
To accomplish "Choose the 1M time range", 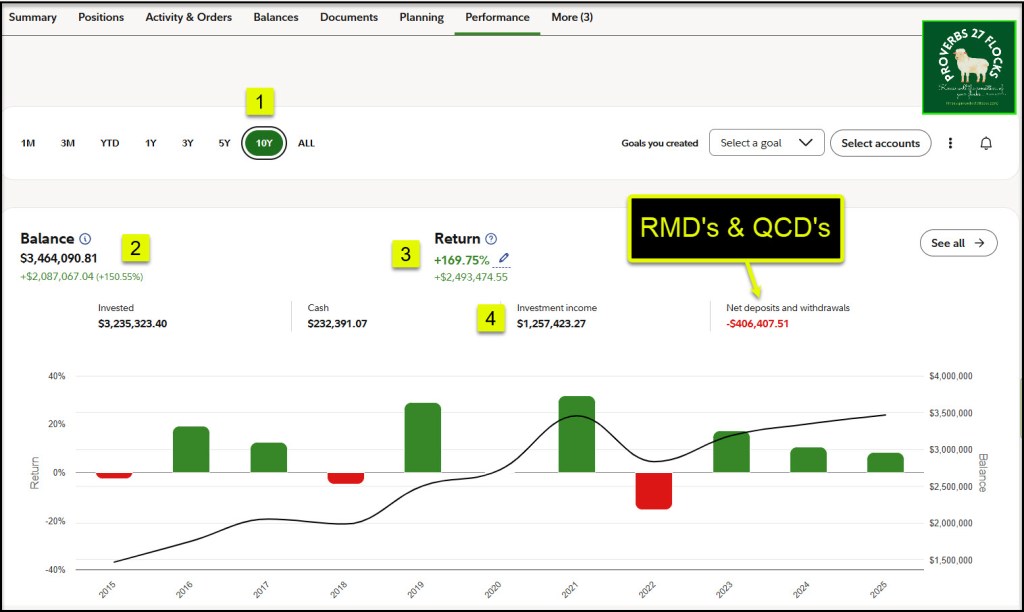I will tap(28, 143).
